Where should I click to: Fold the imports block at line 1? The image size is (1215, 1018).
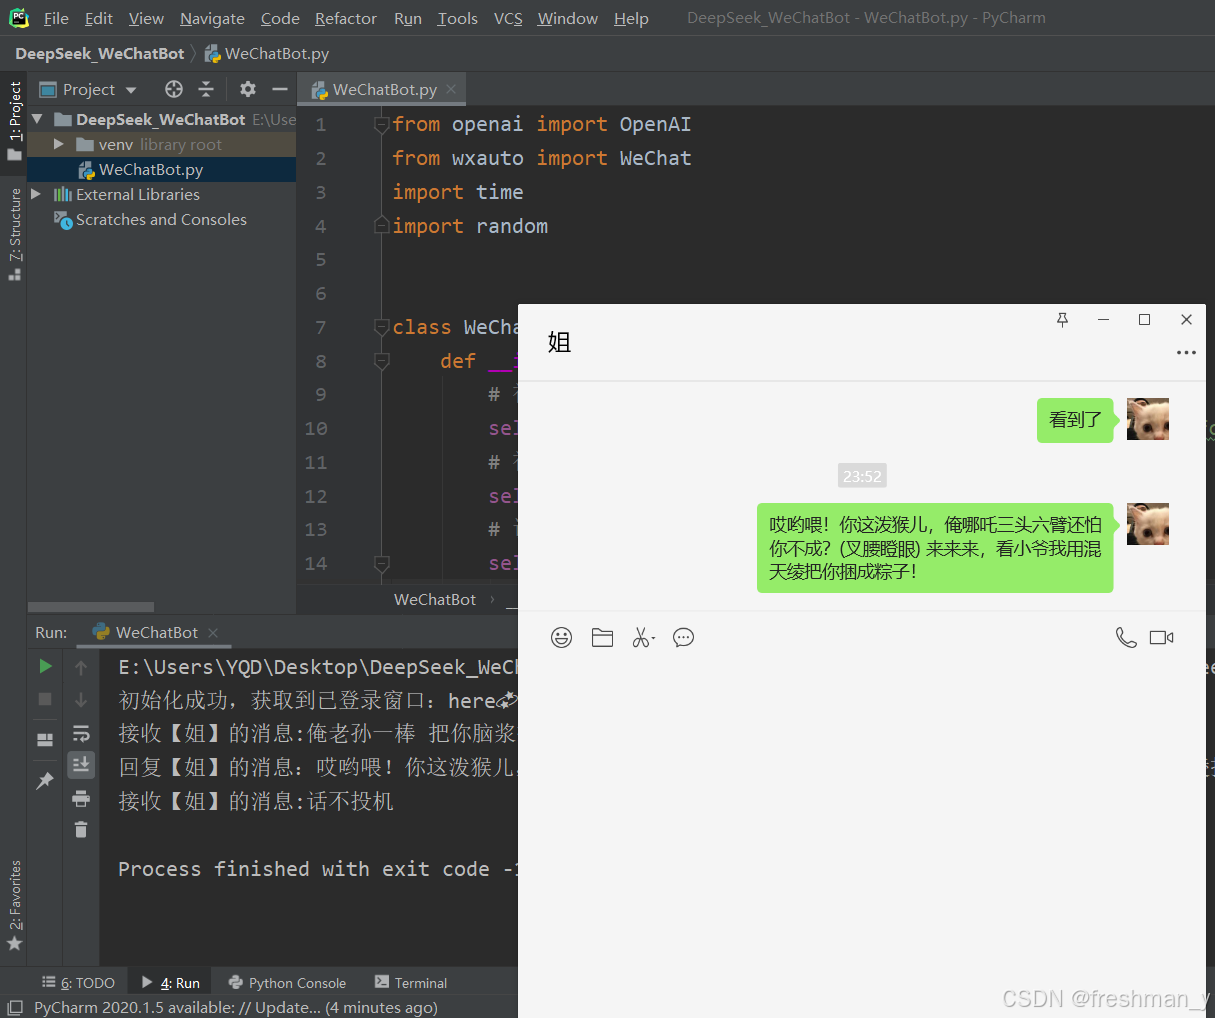(x=381, y=124)
